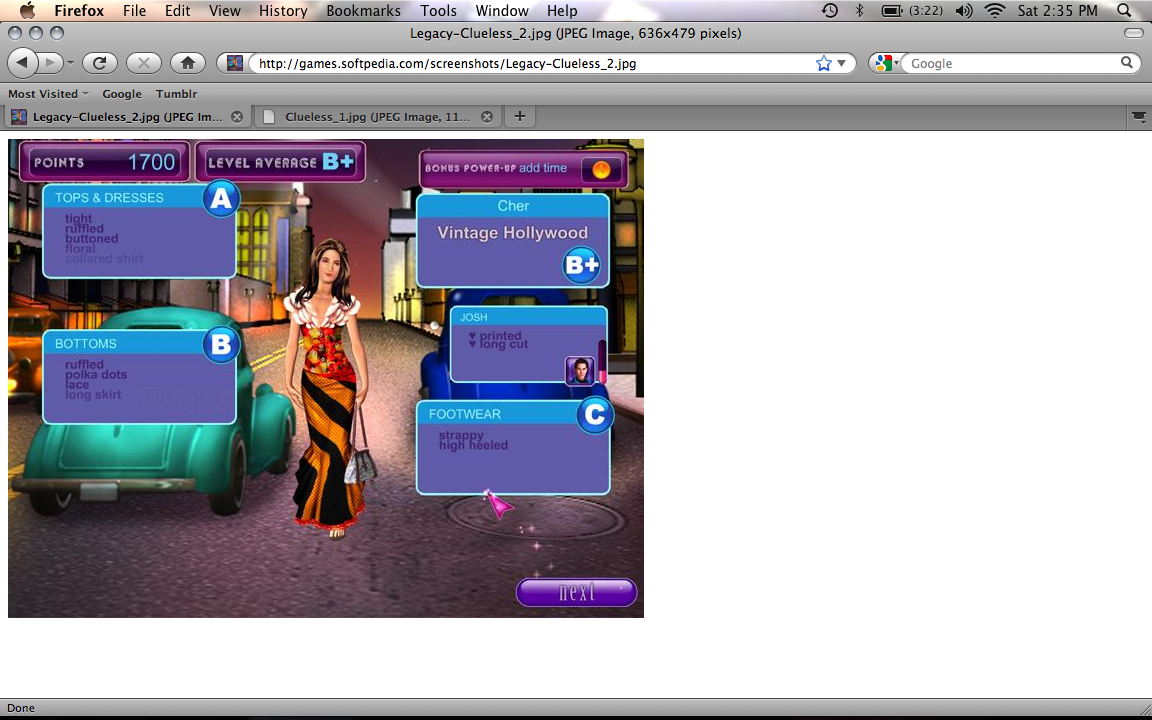Open the Firefox application menu

click(x=79, y=11)
